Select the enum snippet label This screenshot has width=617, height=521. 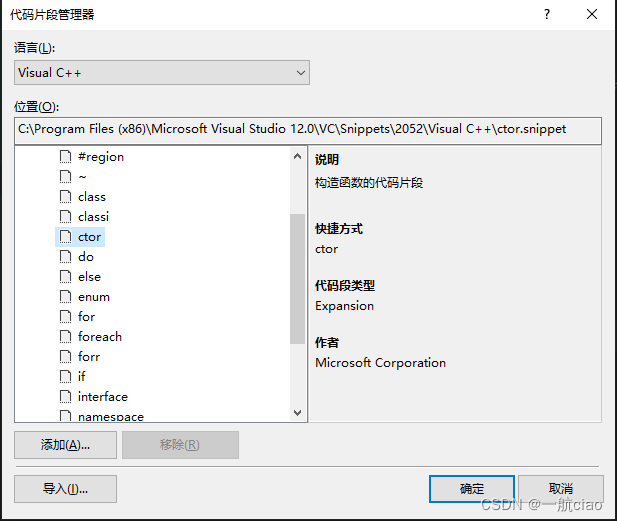click(x=94, y=297)
